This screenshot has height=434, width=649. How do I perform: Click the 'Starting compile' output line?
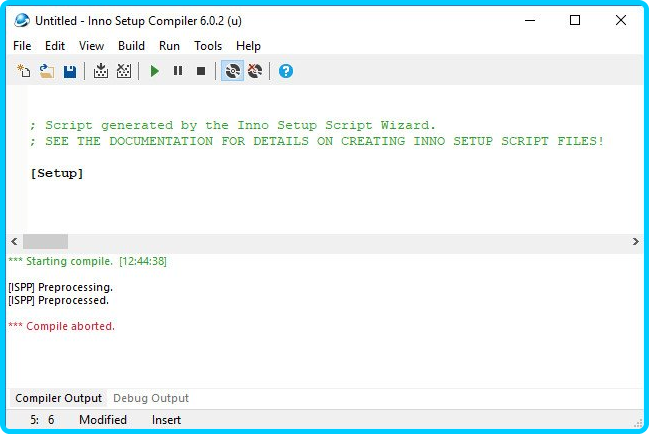[87, 261]
